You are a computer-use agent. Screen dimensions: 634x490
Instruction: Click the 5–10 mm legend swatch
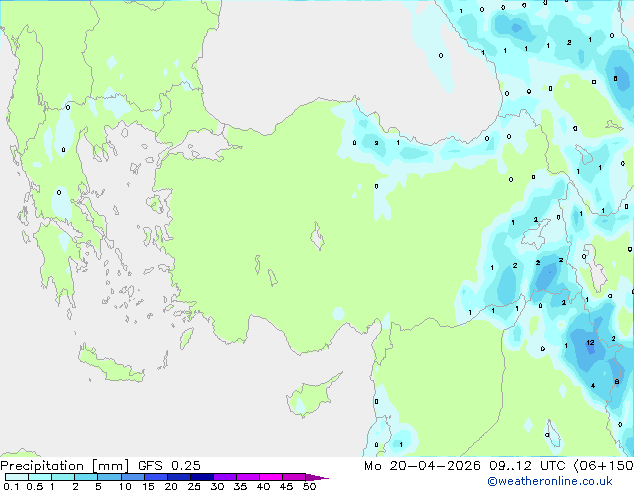109,477
